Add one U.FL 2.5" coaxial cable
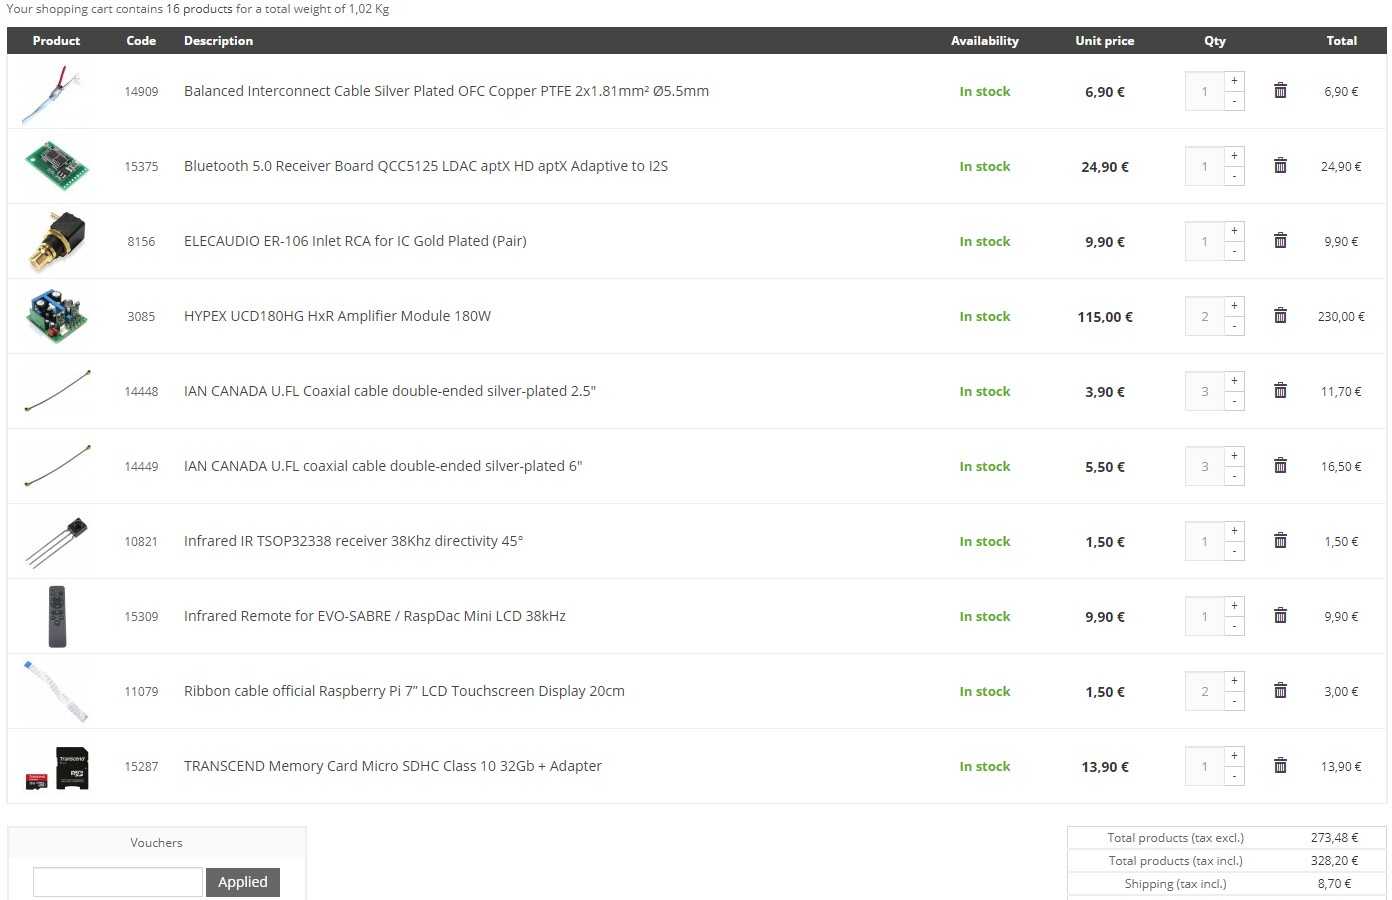This screenshot has width=1392, height=900. click(1234, 381)
